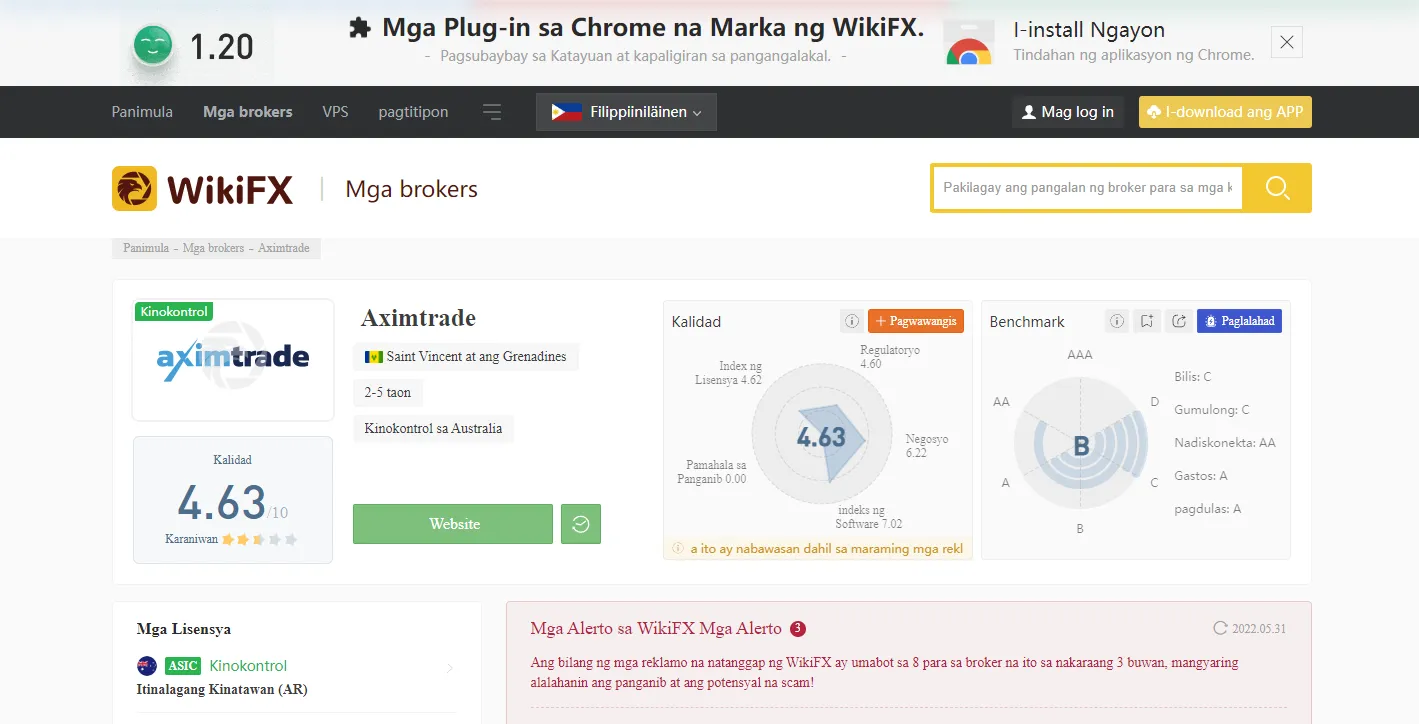This screenshot has width=1419, height=724.
Task: Click Mga brokers in the breadcrumb
Action: coord(213,248)
